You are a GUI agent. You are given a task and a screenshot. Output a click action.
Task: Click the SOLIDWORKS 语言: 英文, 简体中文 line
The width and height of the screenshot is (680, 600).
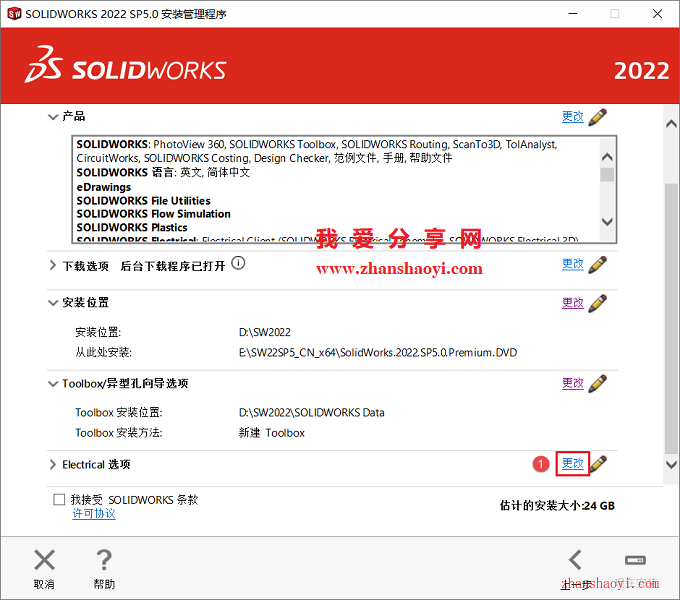[x=163, y=173]
